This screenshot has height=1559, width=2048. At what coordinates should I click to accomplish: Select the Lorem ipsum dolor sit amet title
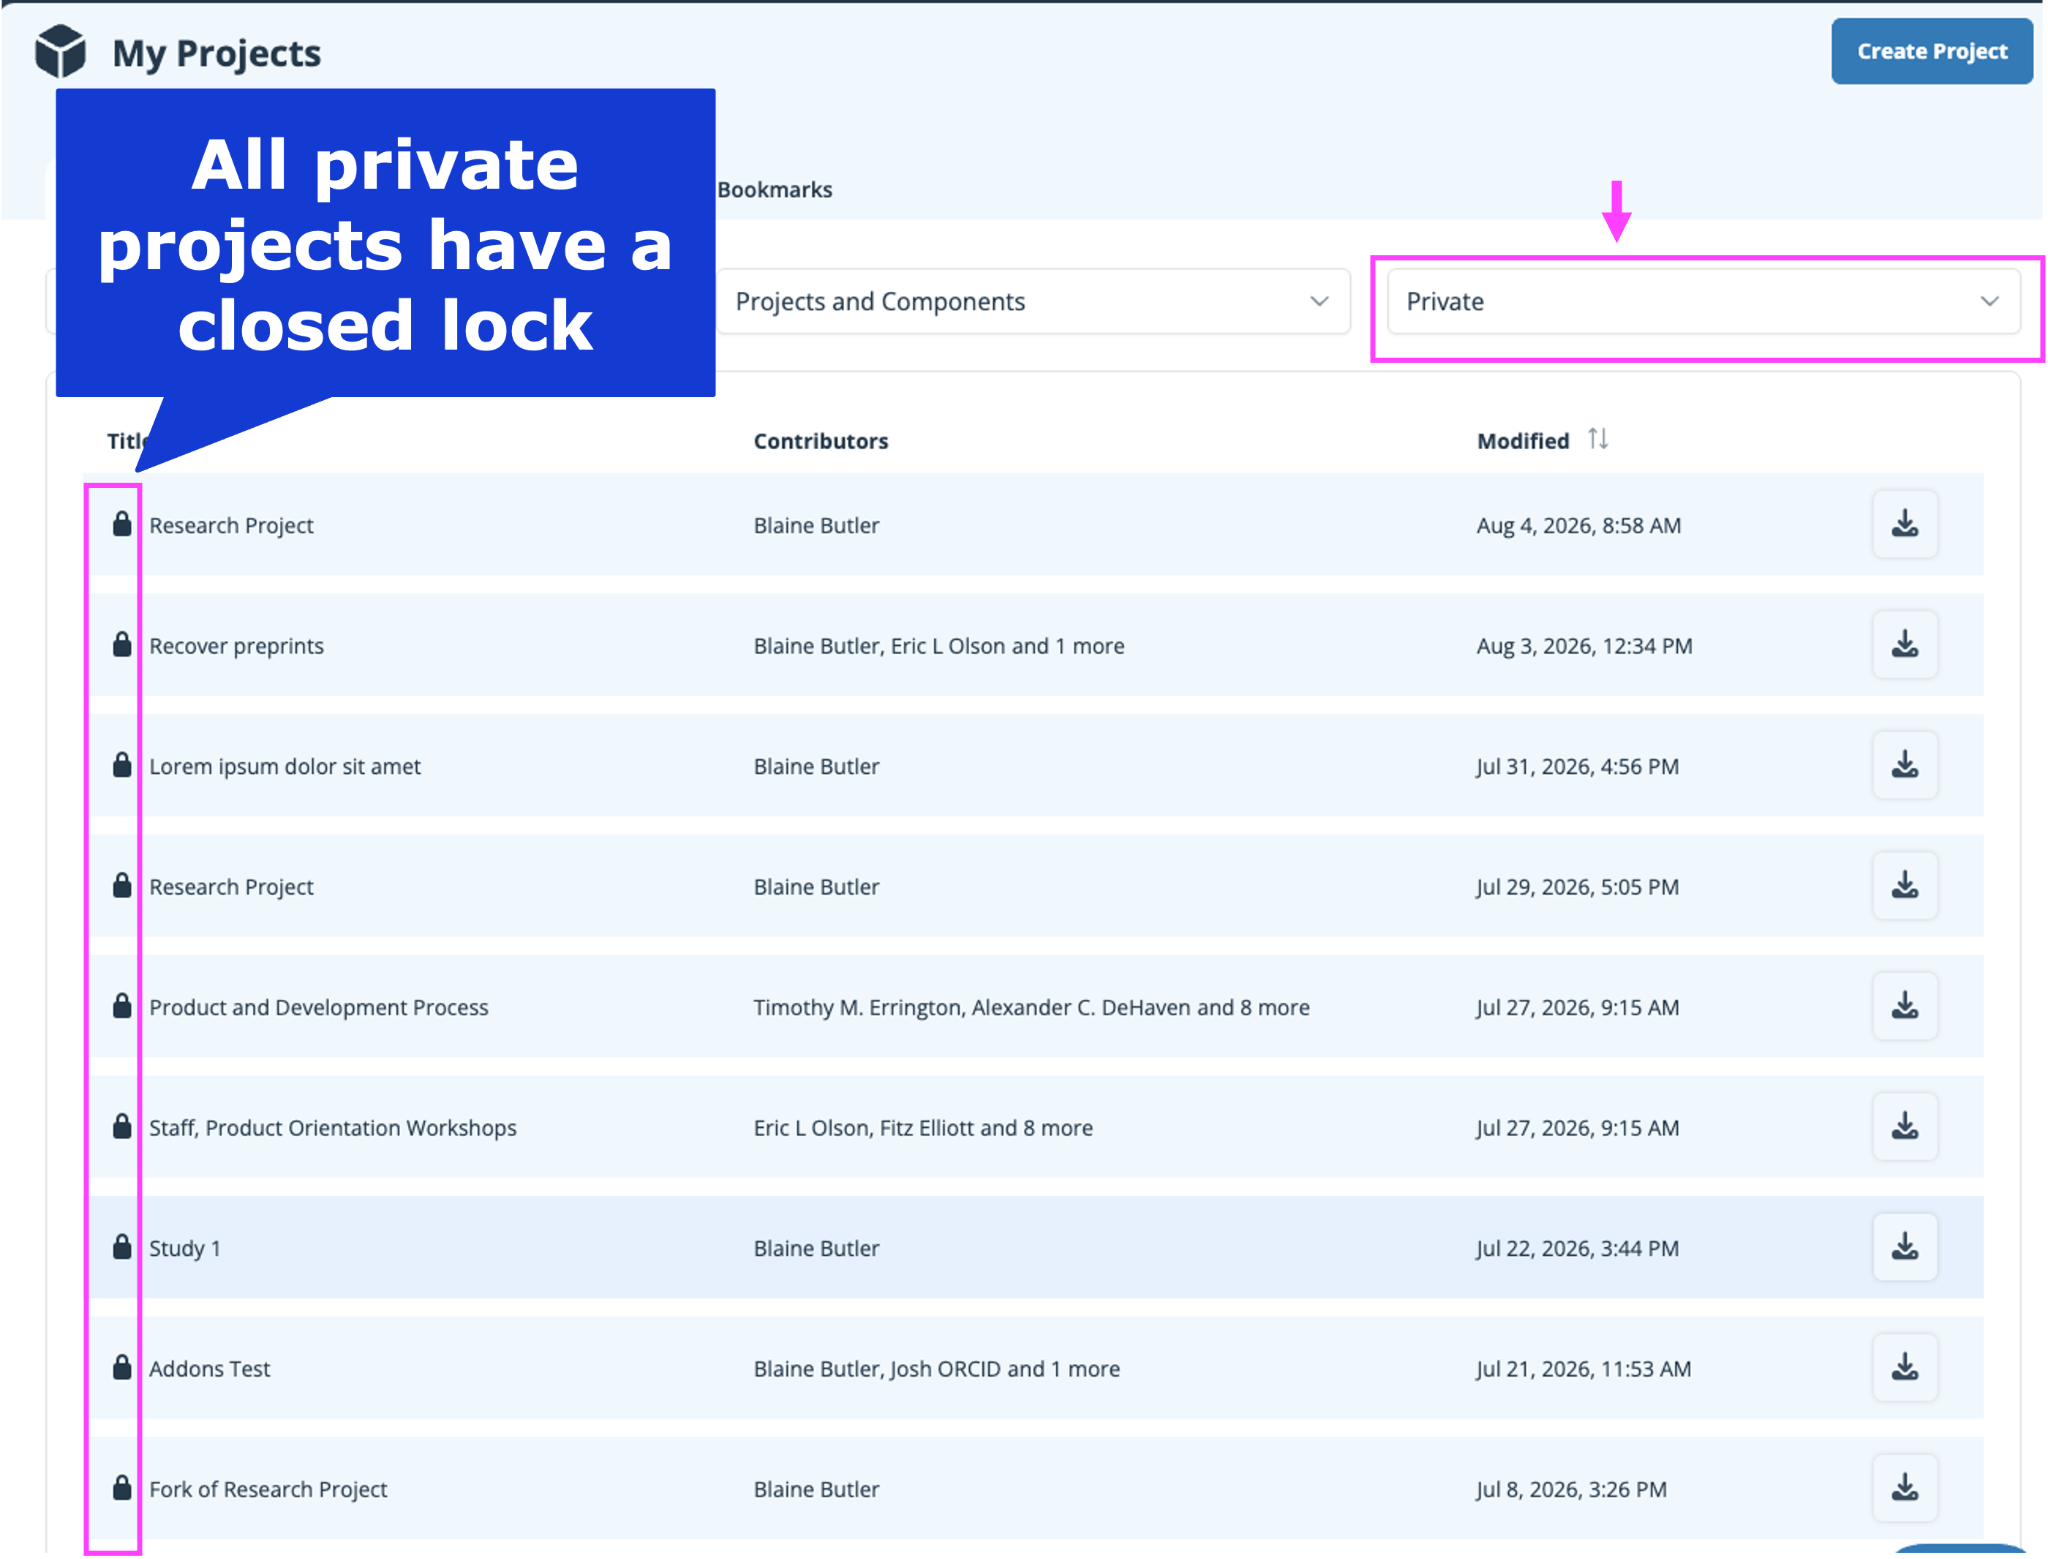coord(285,767)
